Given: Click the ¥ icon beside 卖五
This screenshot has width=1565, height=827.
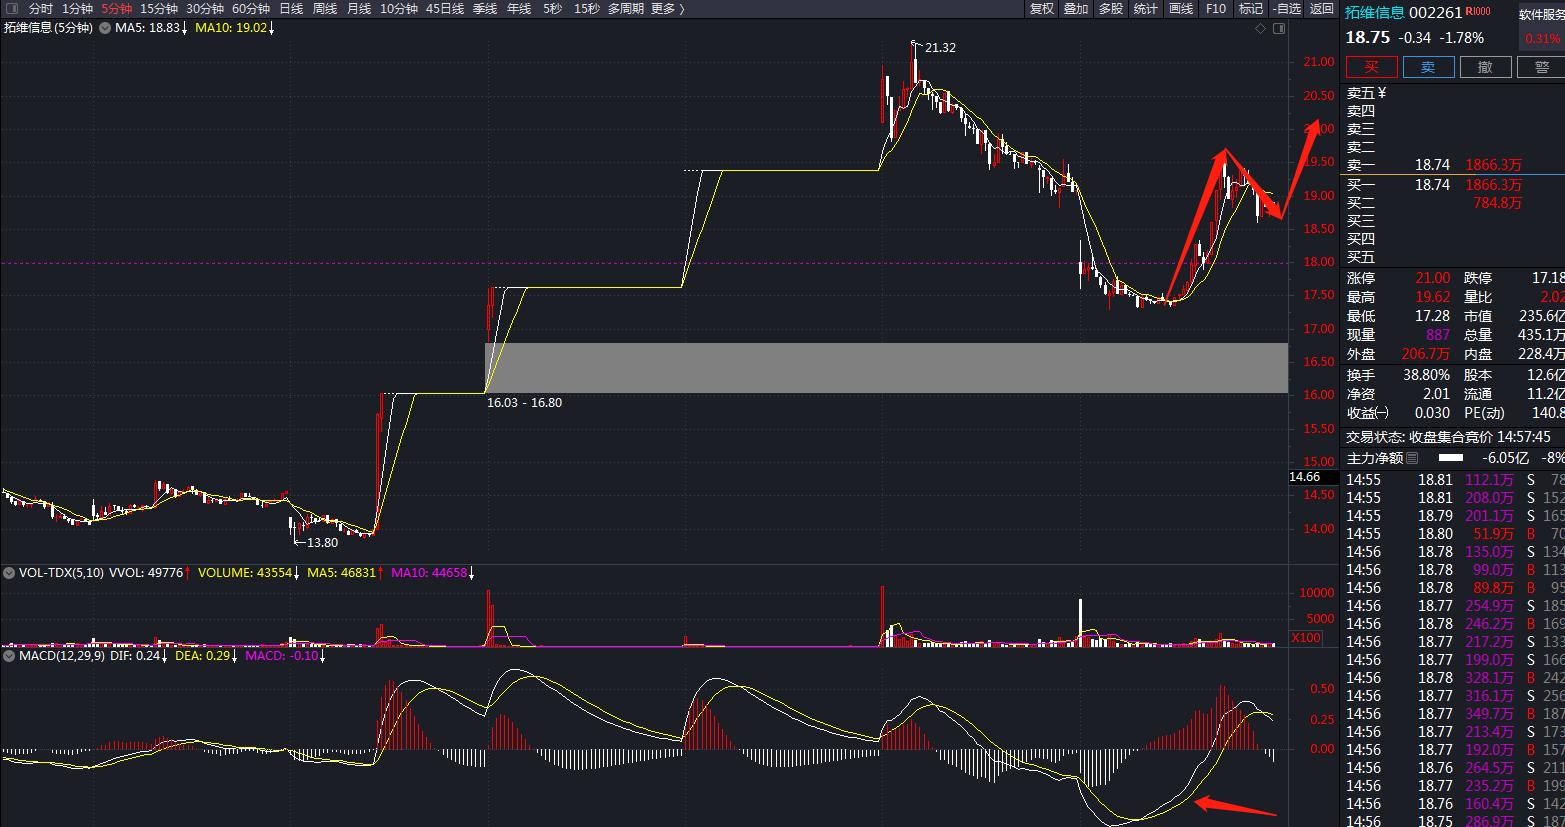Looking at the screenshot, I should click(1382, 93).
